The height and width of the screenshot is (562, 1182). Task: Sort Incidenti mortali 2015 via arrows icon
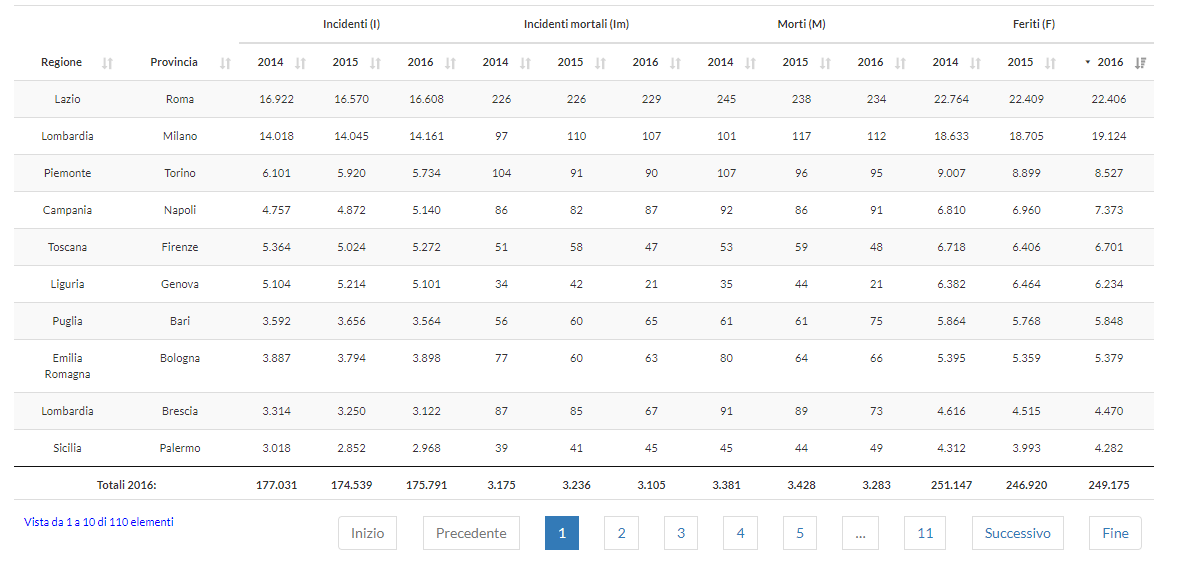(600, 63)
